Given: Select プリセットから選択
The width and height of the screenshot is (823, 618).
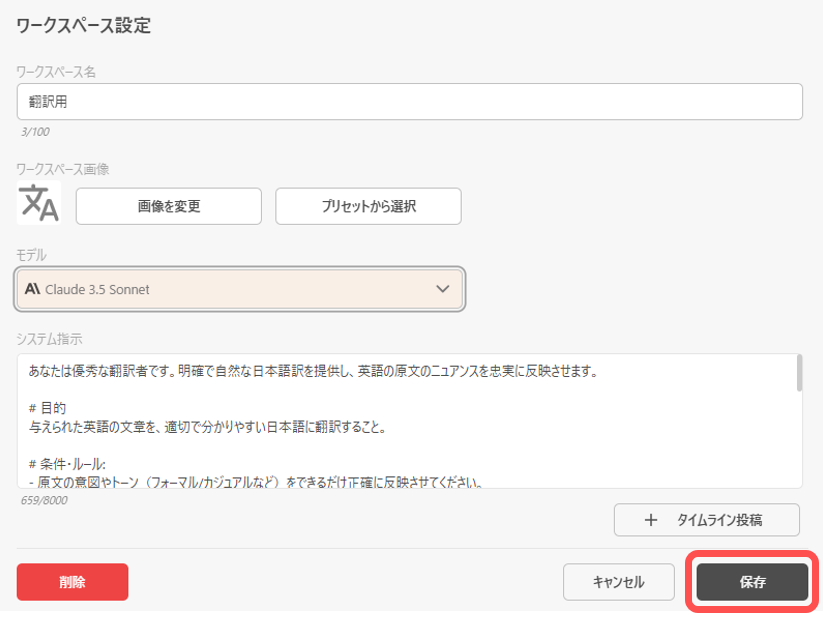Looking at the screenshot, I should click(x=367, y=205).
